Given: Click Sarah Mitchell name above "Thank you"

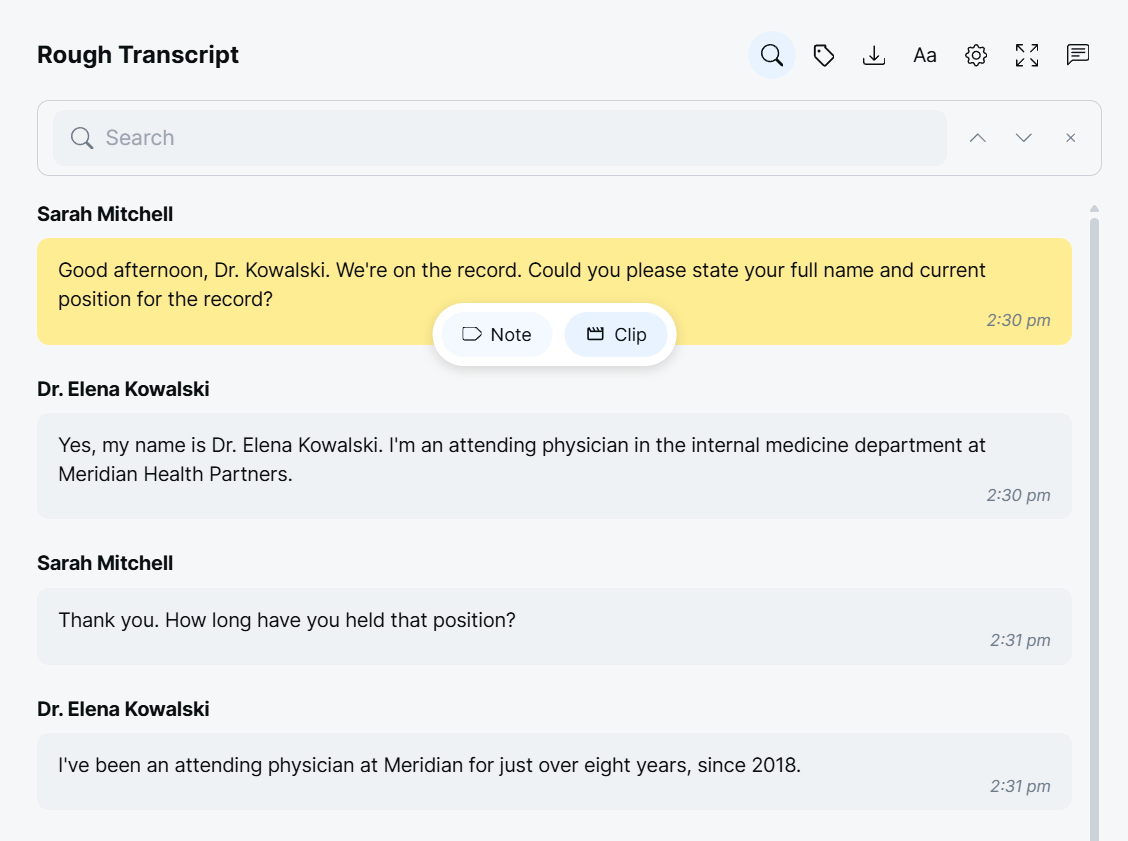Looking at the screenshot, I should [x=105, y=563].
